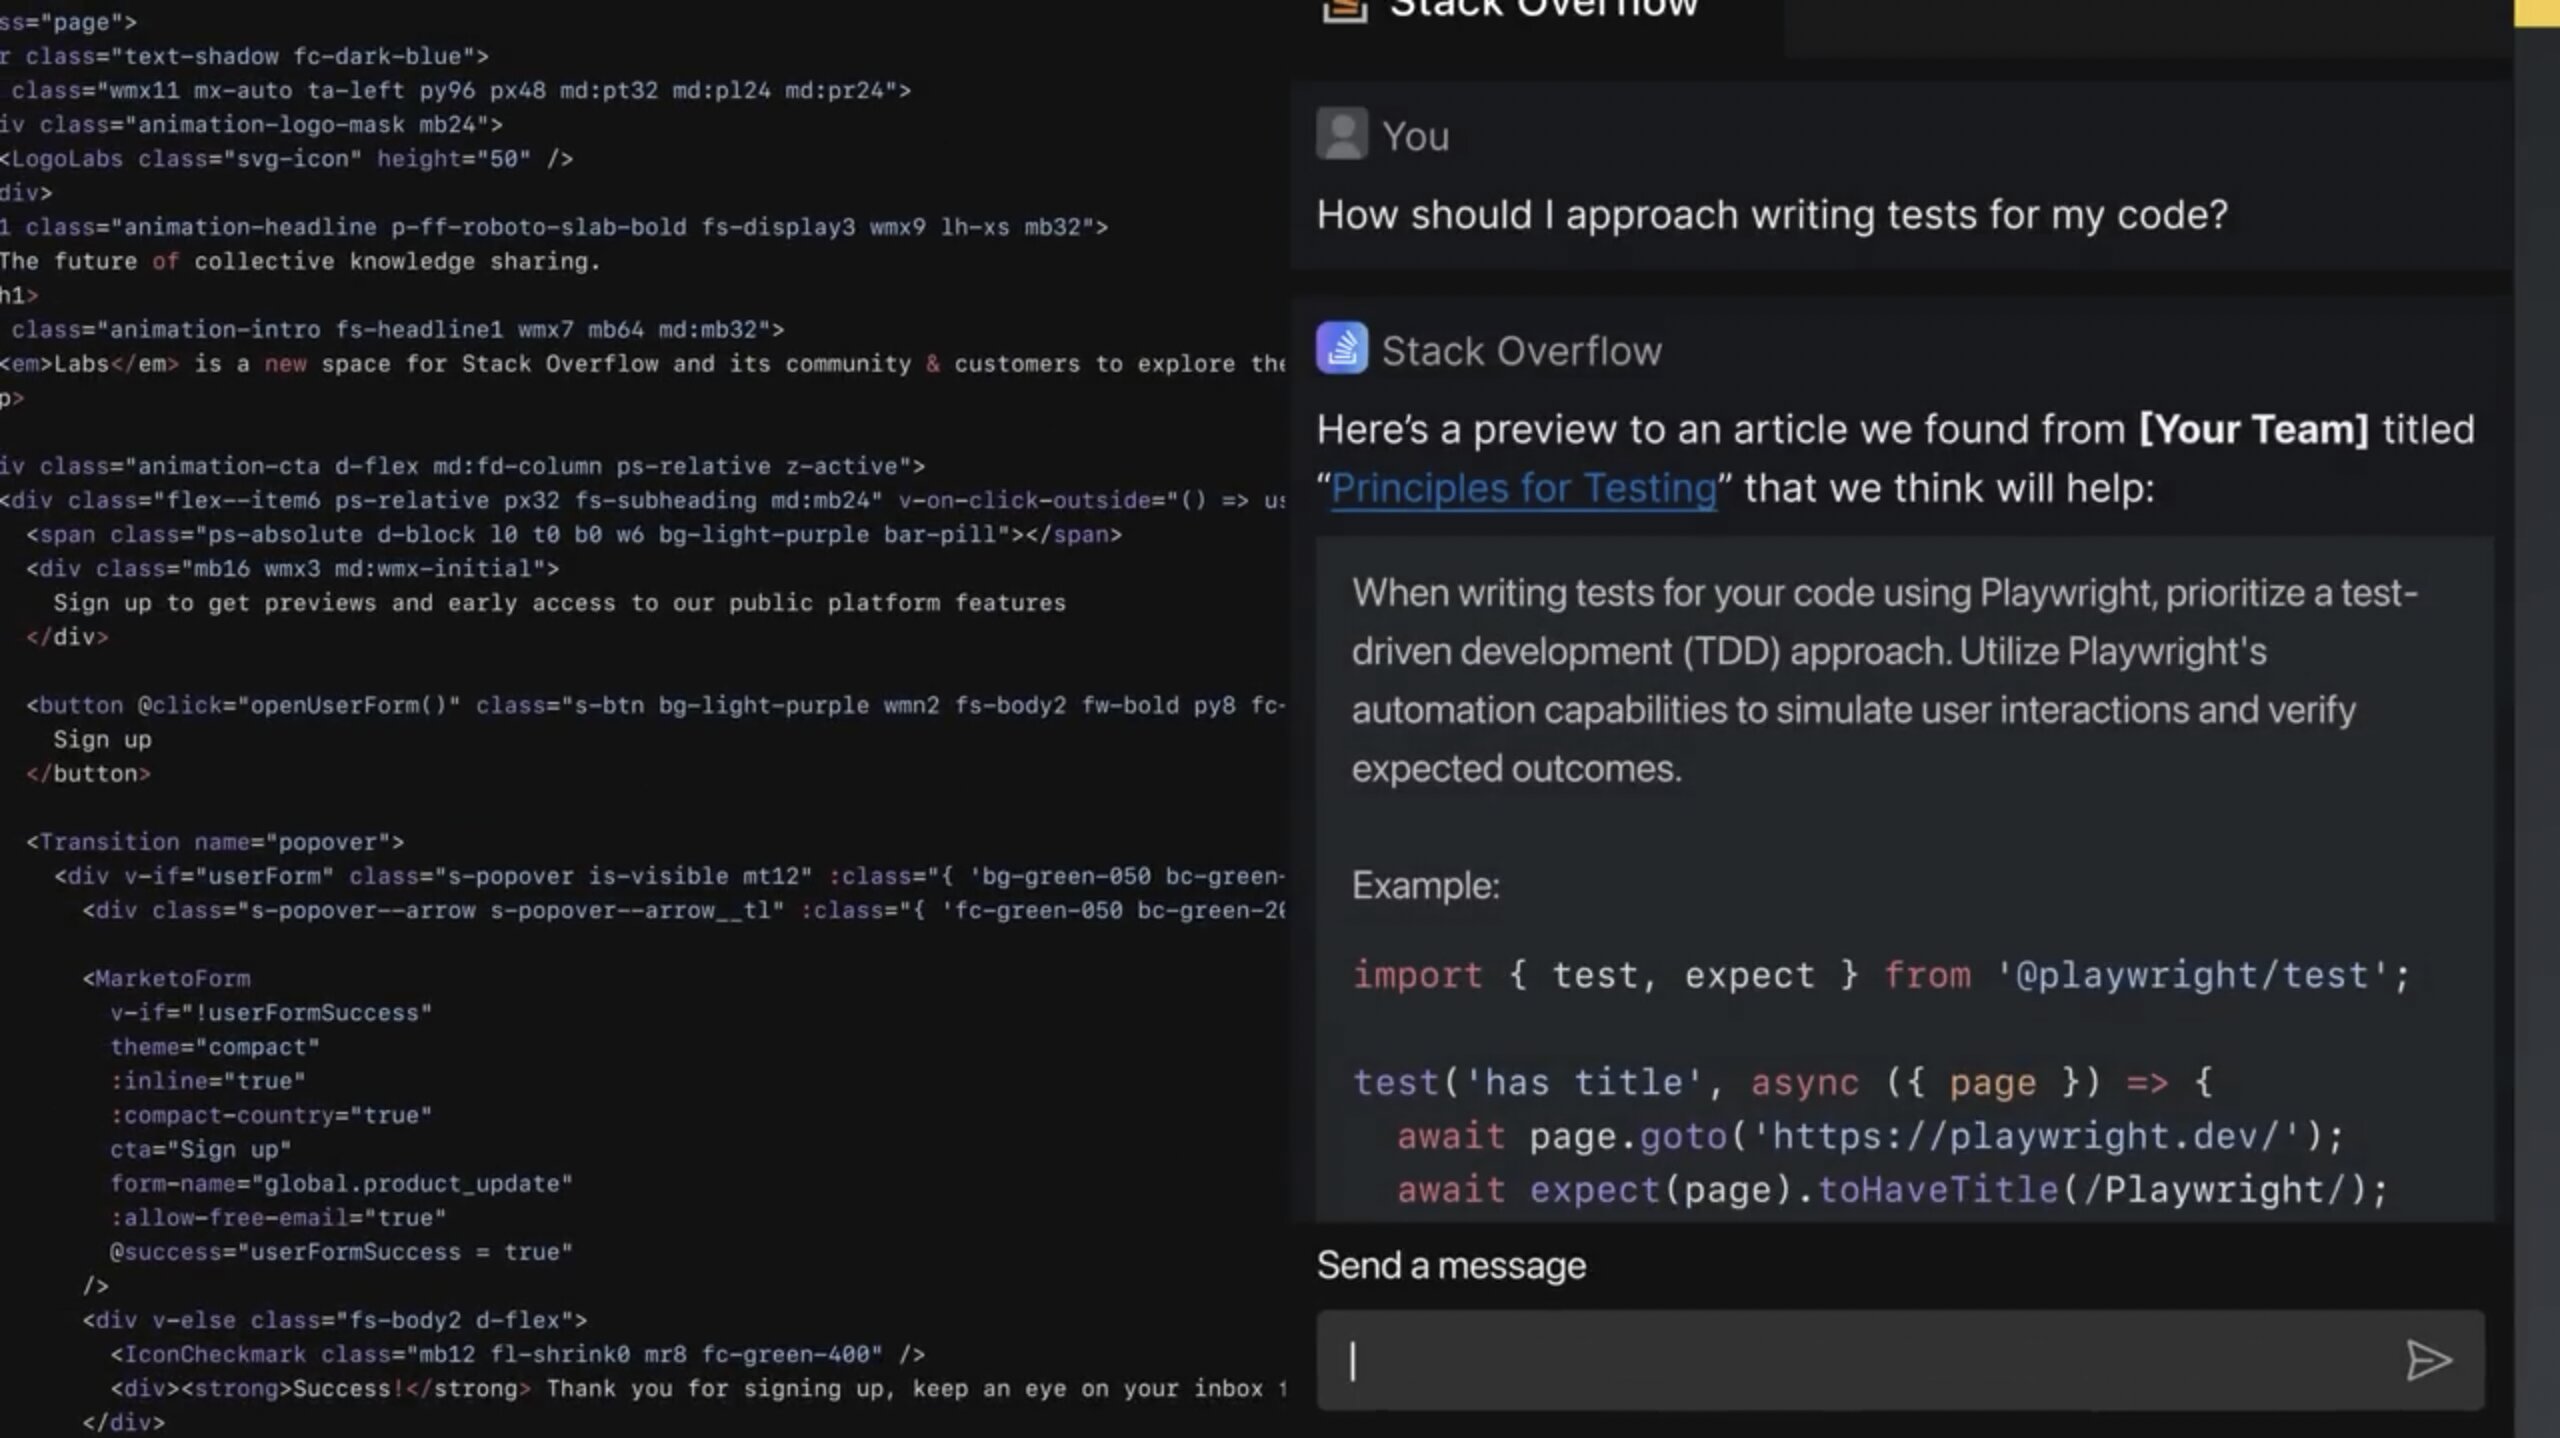Click the <strong>Success!</strong> code line
The width and height of the screenshot is (2560, 1438).
coord(698,1388)
